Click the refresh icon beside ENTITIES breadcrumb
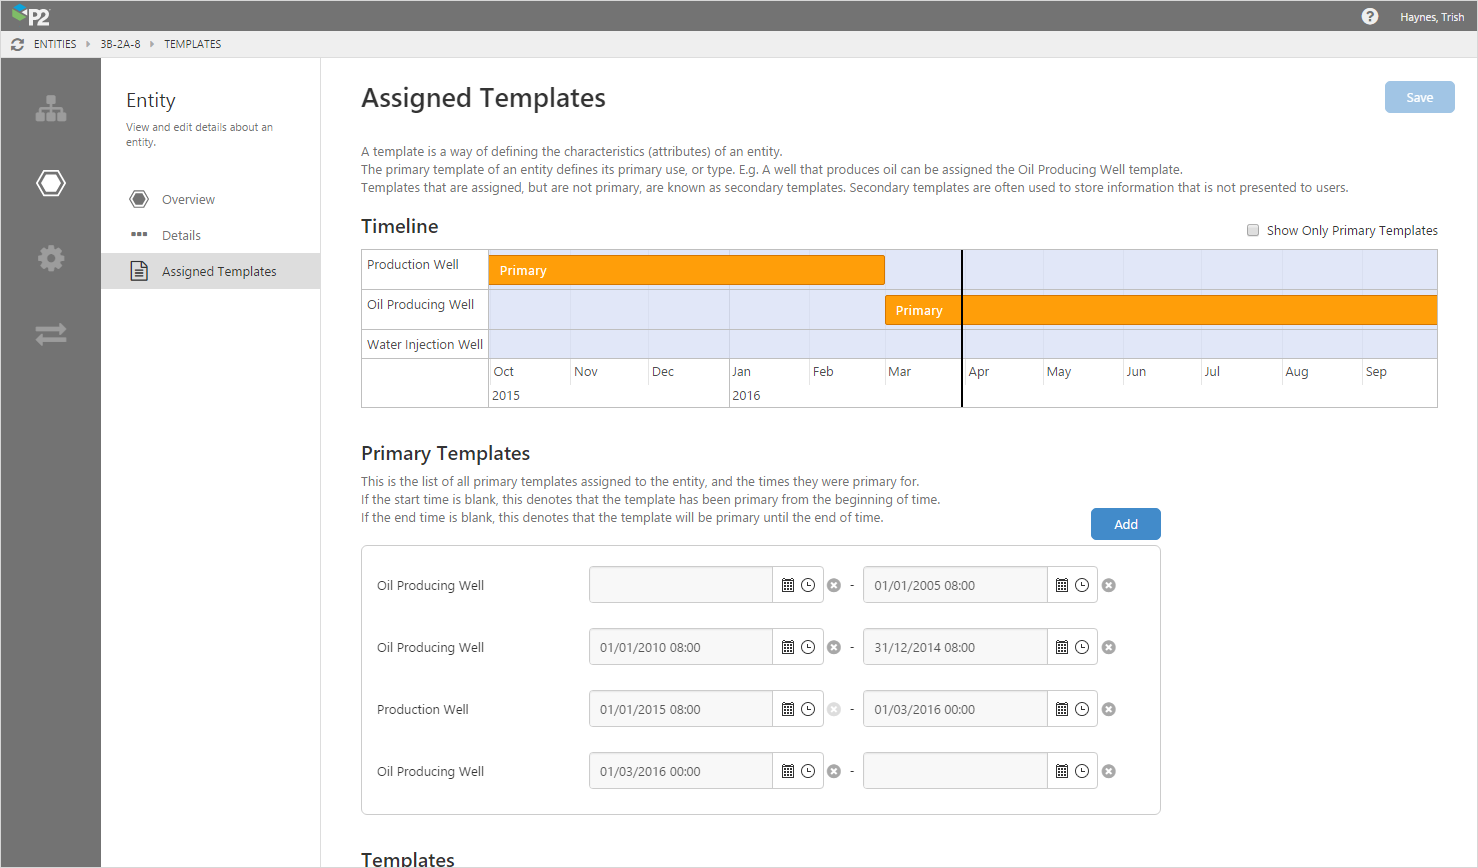This screenshot has width=1478, height=868. pos(17,44)
